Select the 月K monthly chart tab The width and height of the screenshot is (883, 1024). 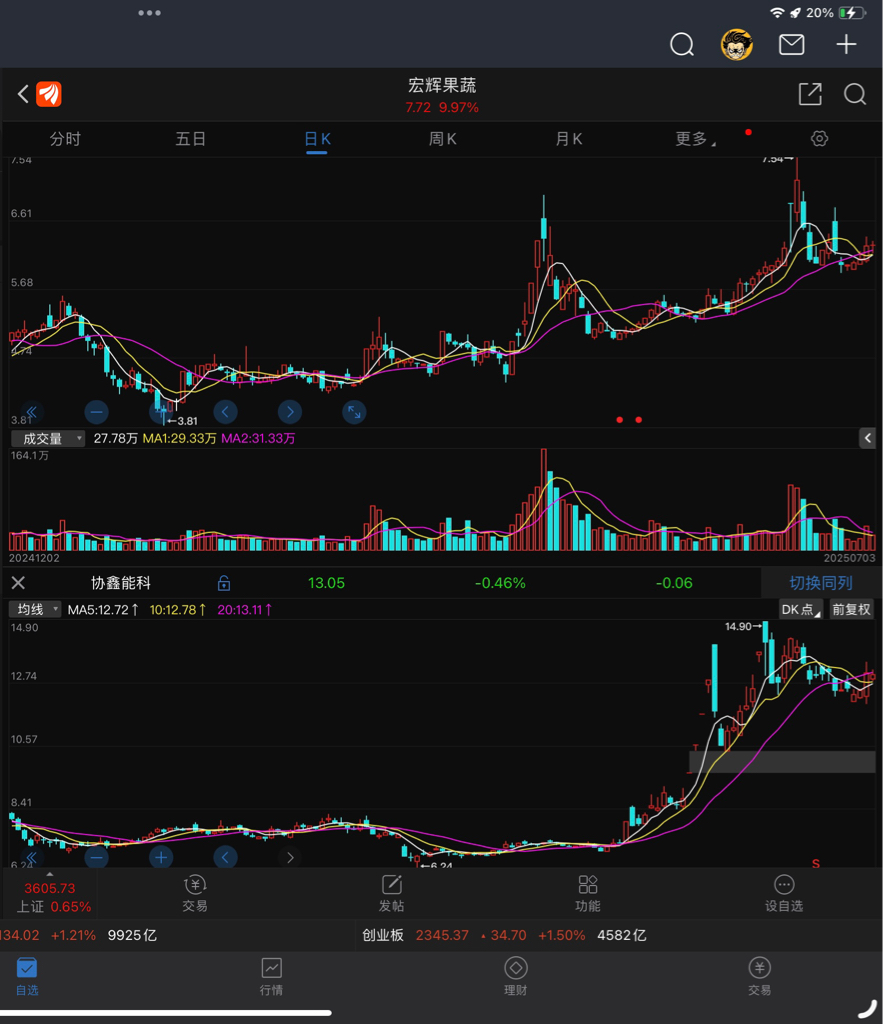(569, 139)
